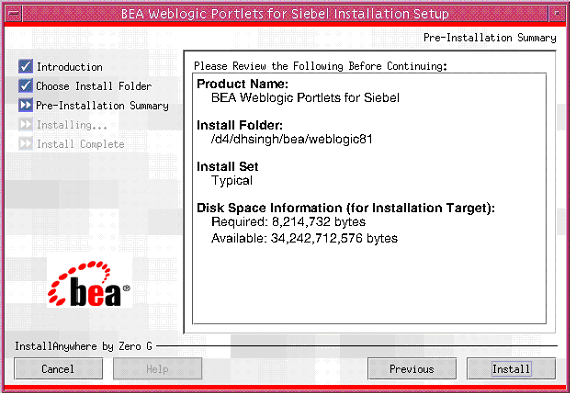This screenshot has height=393, width=570.
Task: Click the Pre-Installation Summary arrow icon
Action: coord(25,105)
